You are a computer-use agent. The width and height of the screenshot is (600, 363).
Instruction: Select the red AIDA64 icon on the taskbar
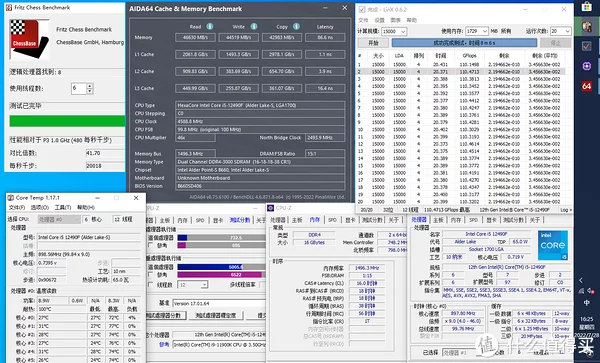587,86
